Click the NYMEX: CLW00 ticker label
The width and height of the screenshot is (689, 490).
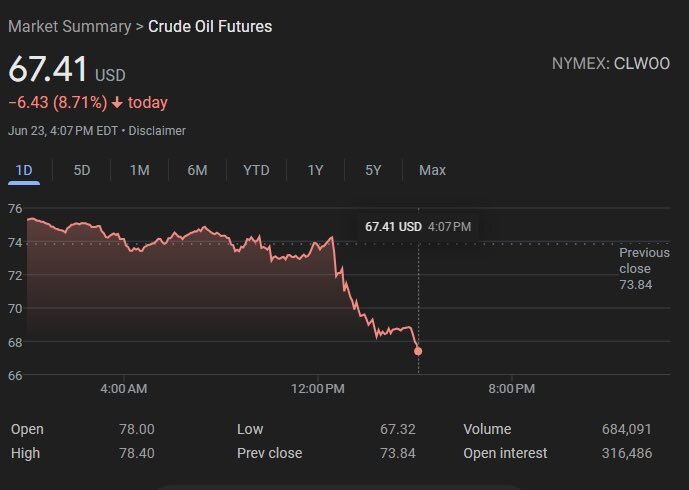click(610, 64)
